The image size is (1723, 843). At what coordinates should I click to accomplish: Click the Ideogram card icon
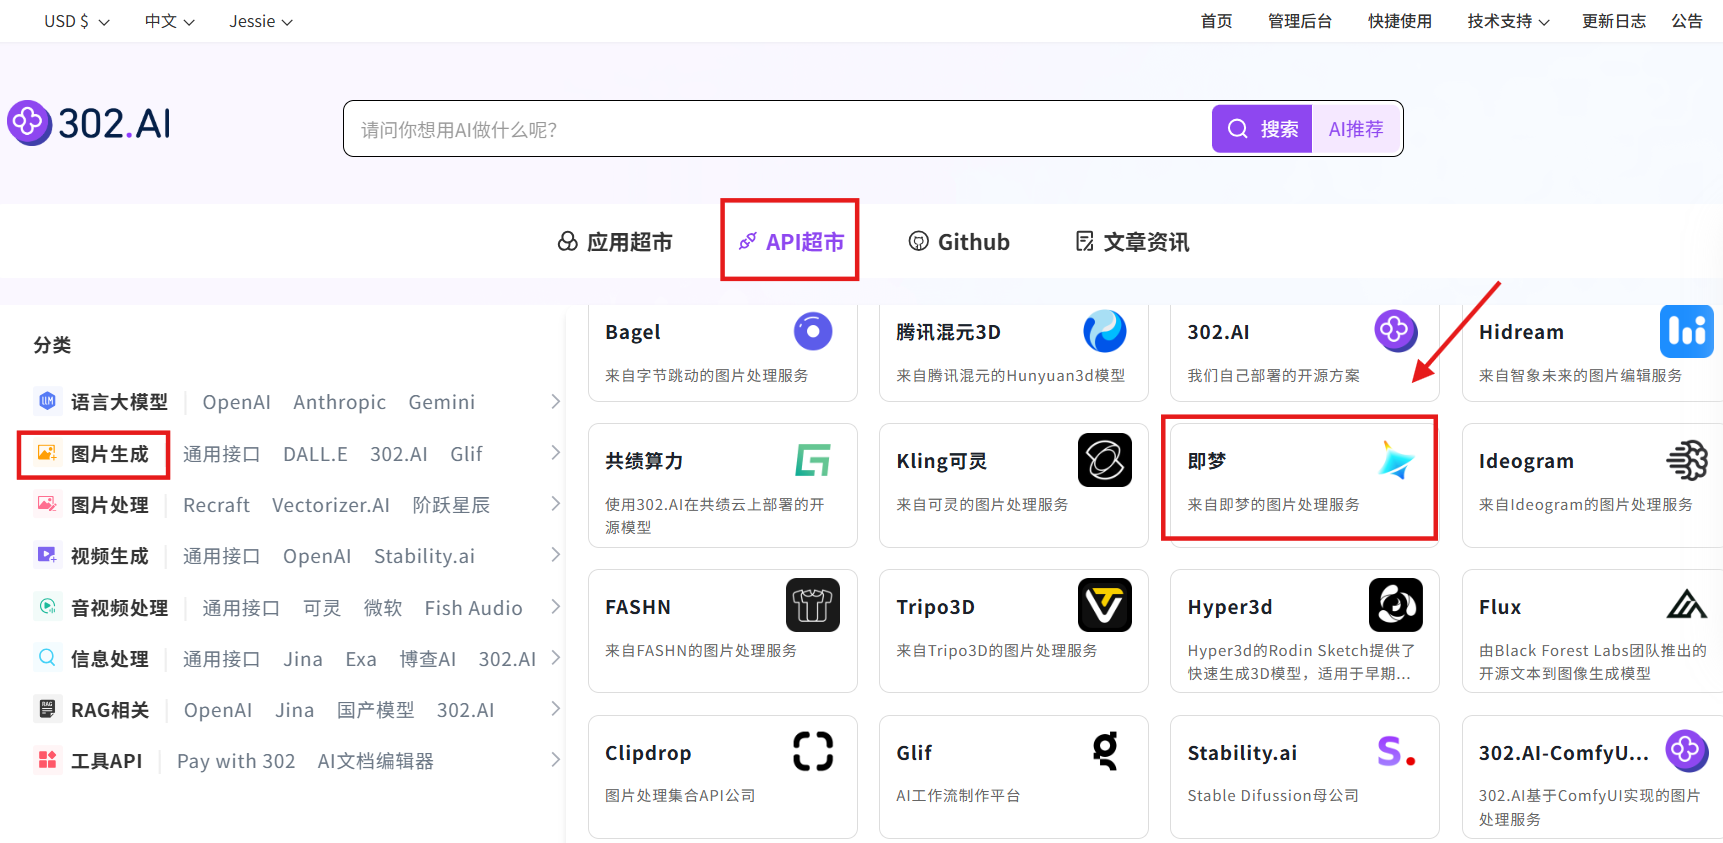[1687, 460]
